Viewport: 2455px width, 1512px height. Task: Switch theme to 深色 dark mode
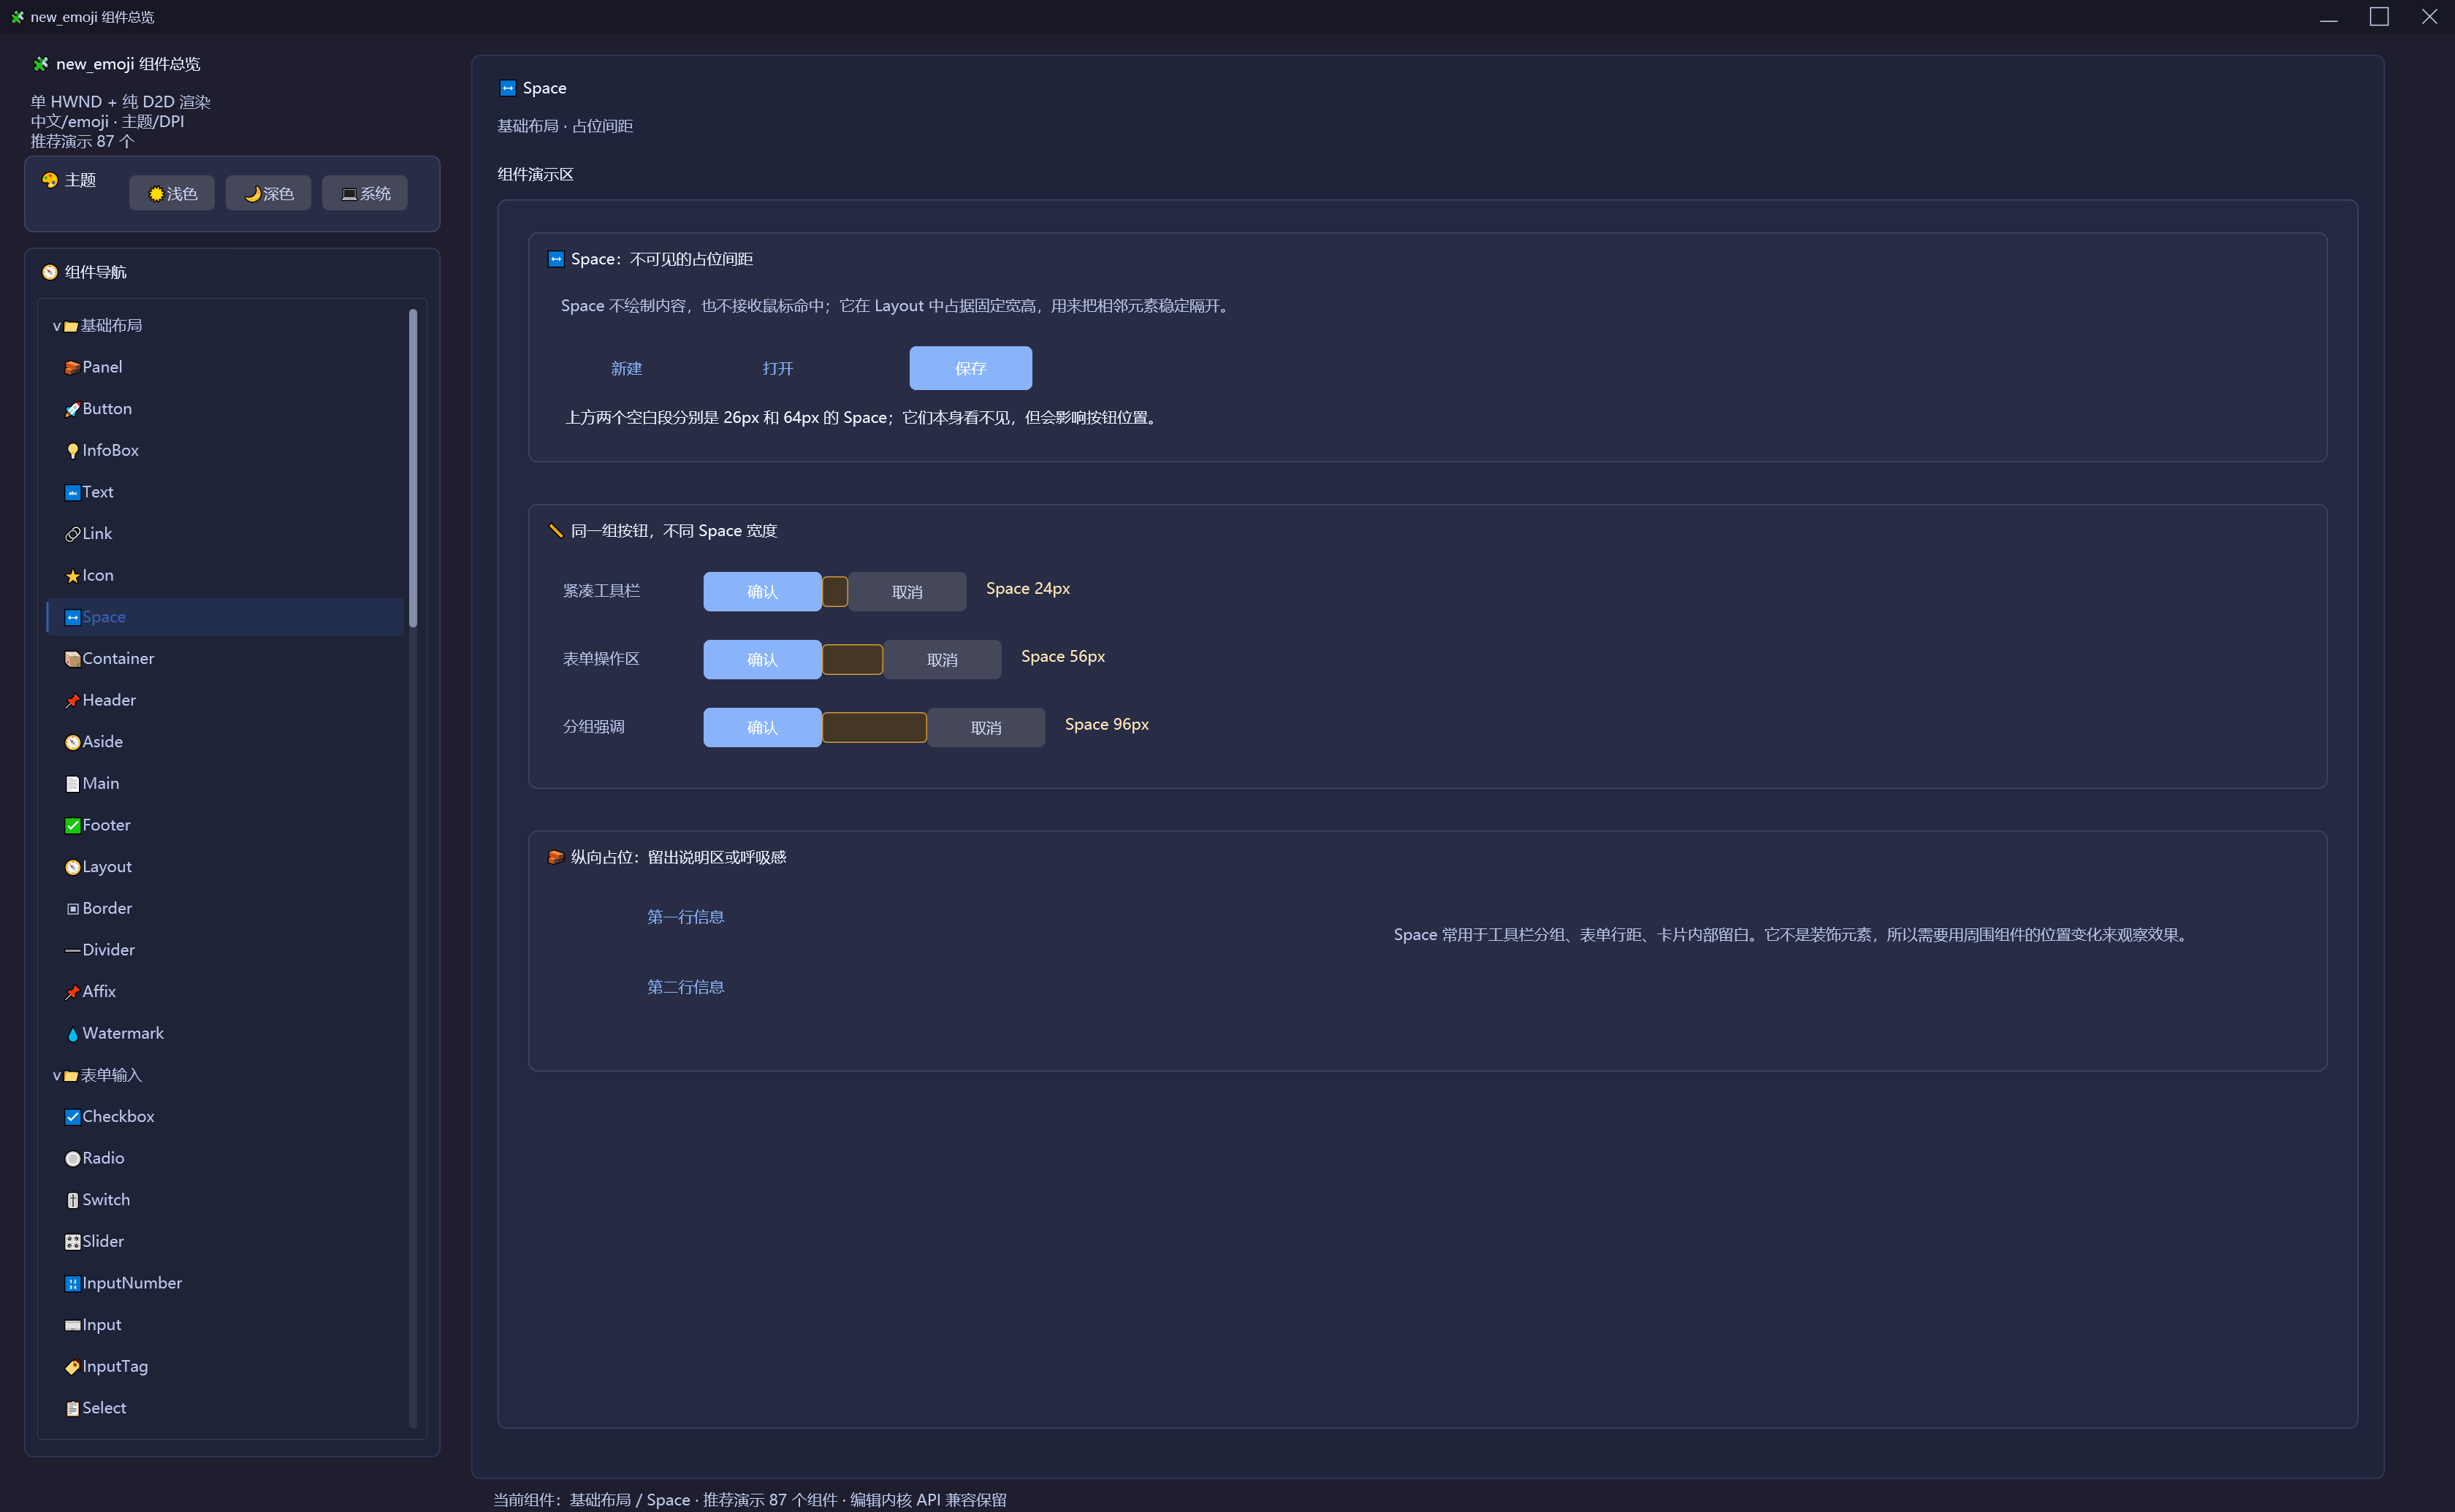268,193
